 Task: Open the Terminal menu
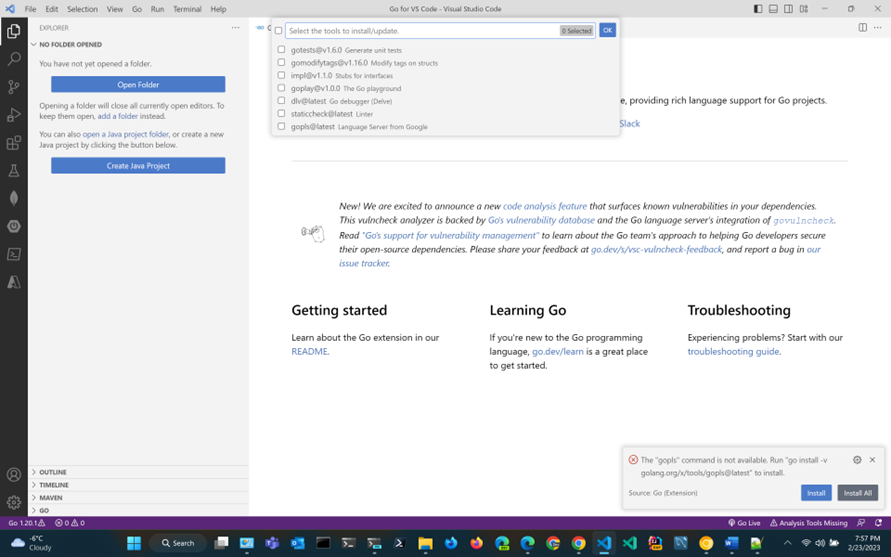tap(187, 9)
